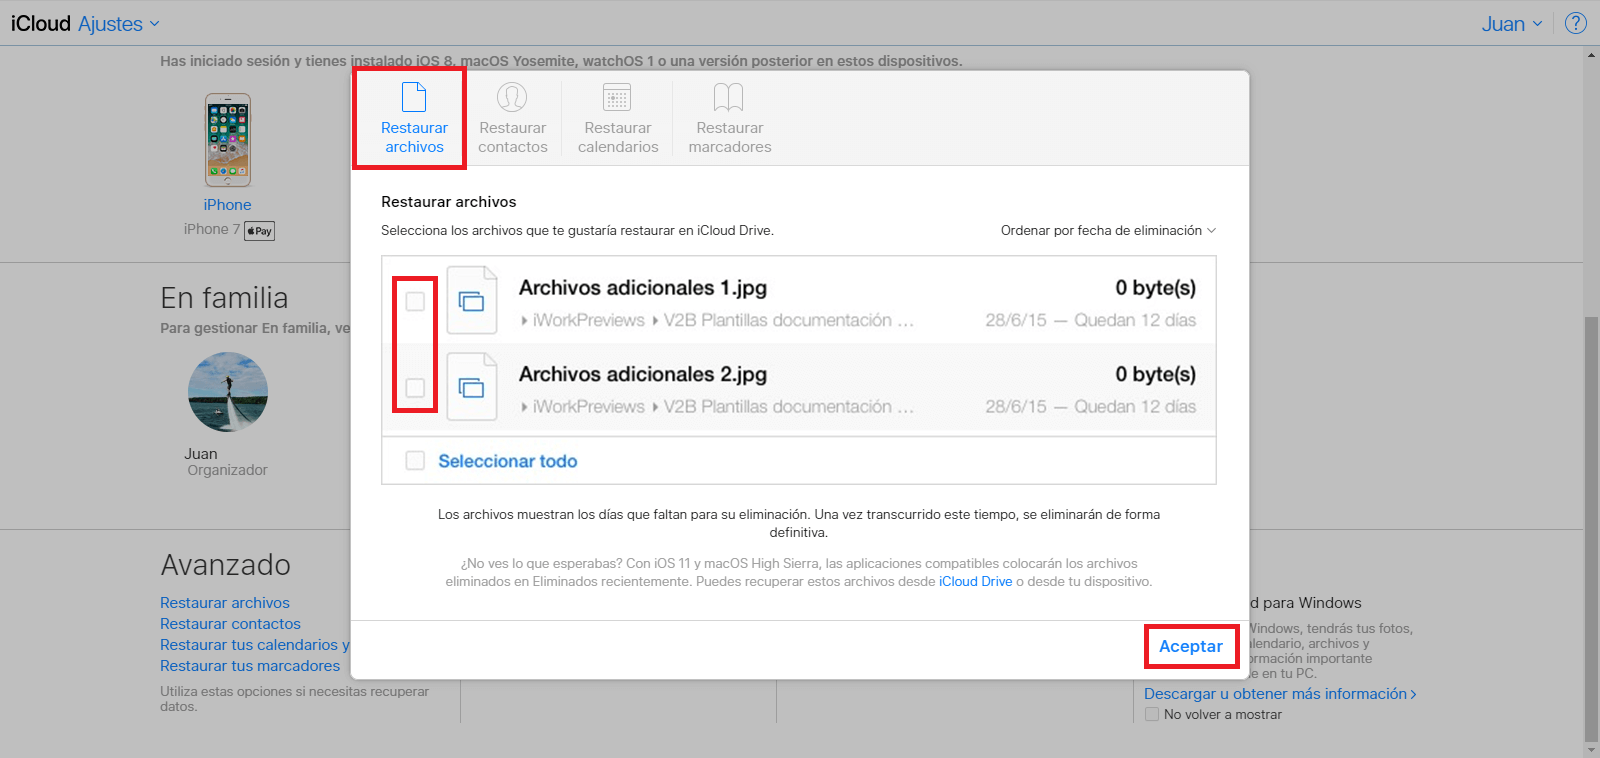Check the Archivos adicionales 2.jpg checkbox
This screenshot has width=1600, height=758.
(415, 387)
